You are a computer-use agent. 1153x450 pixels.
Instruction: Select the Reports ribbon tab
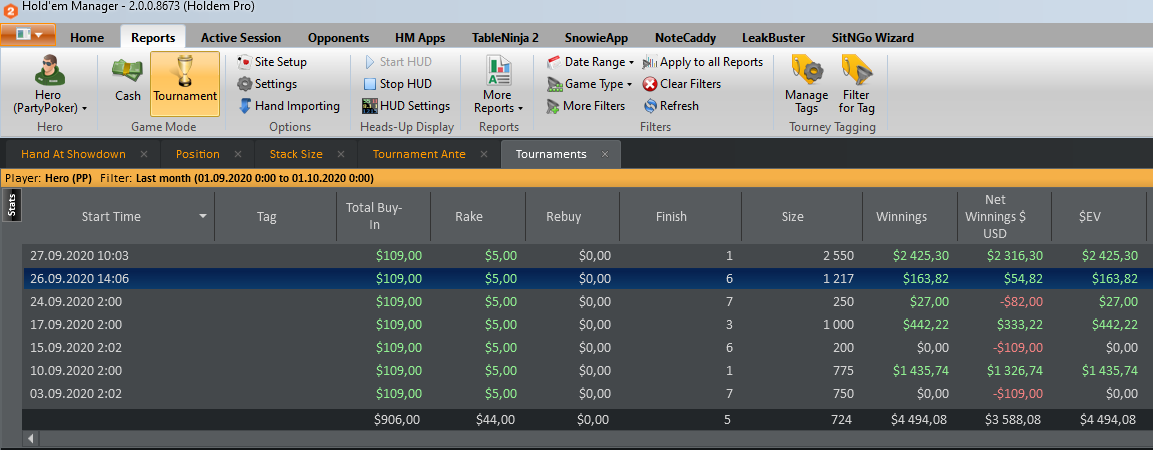click(153, 38)
